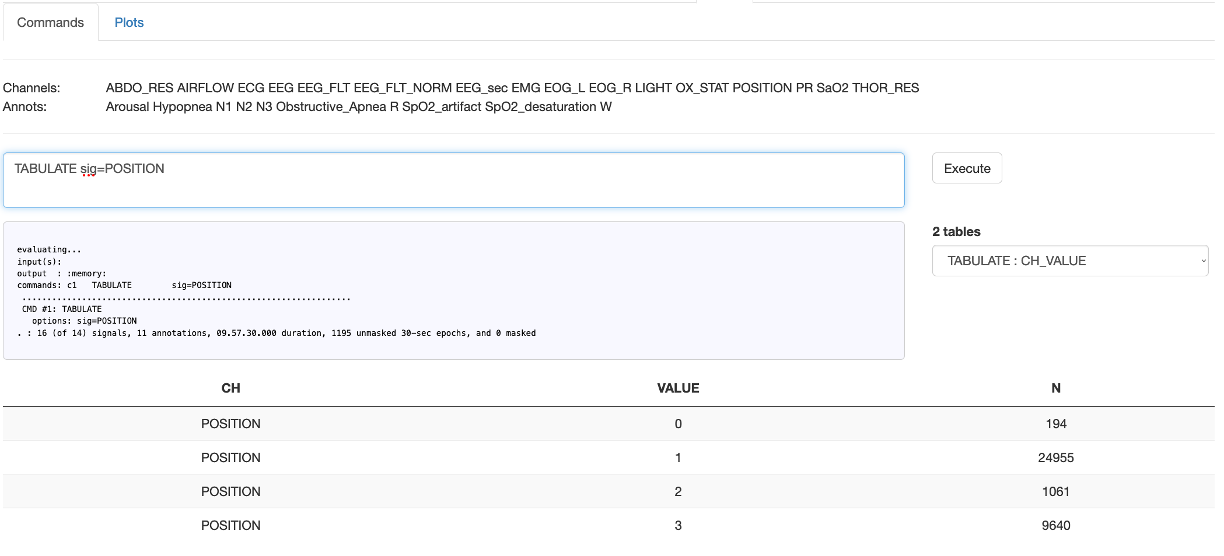1224x556 pixels.
Task: Click POSITION in the row with N 194
Action: [230, 424]
